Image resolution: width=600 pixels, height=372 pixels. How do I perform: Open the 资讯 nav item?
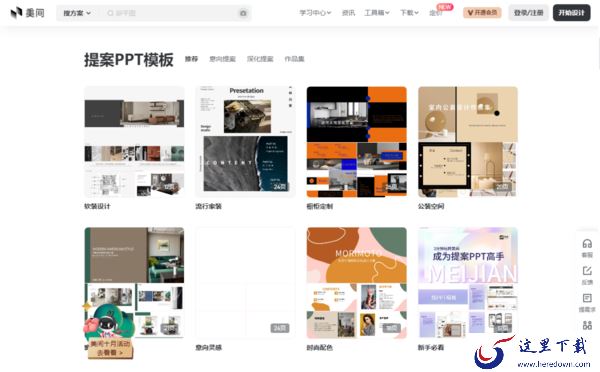(x=348, y=13)
